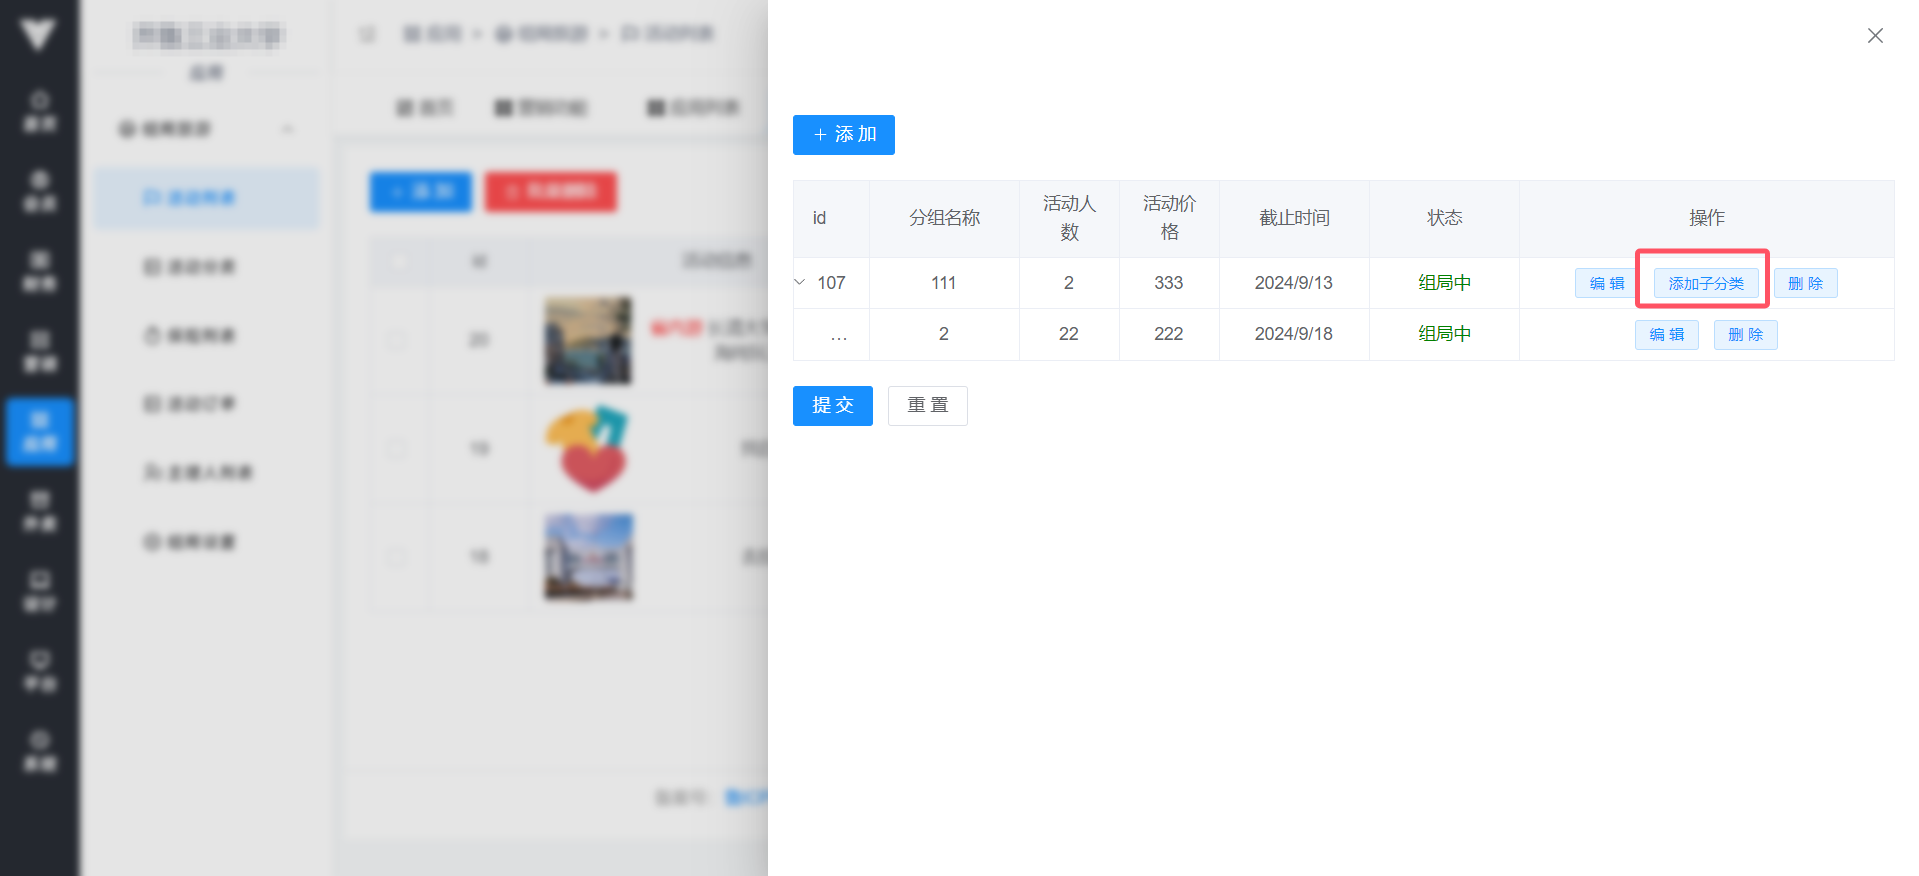This screenshot has width=1919, height=876.
Task: Edit the group named 111
Action: tap(1606, 284)
